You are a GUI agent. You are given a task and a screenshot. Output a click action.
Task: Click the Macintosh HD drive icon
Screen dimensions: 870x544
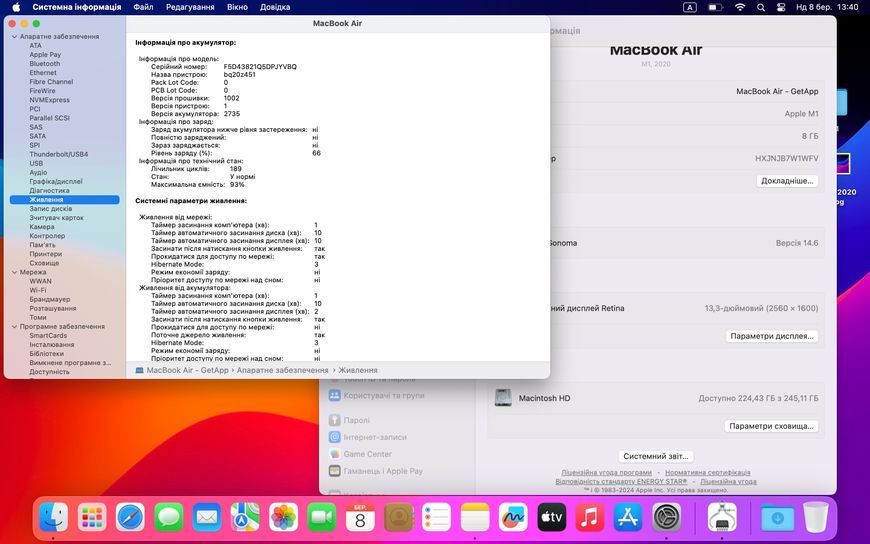tap(503, 398)
